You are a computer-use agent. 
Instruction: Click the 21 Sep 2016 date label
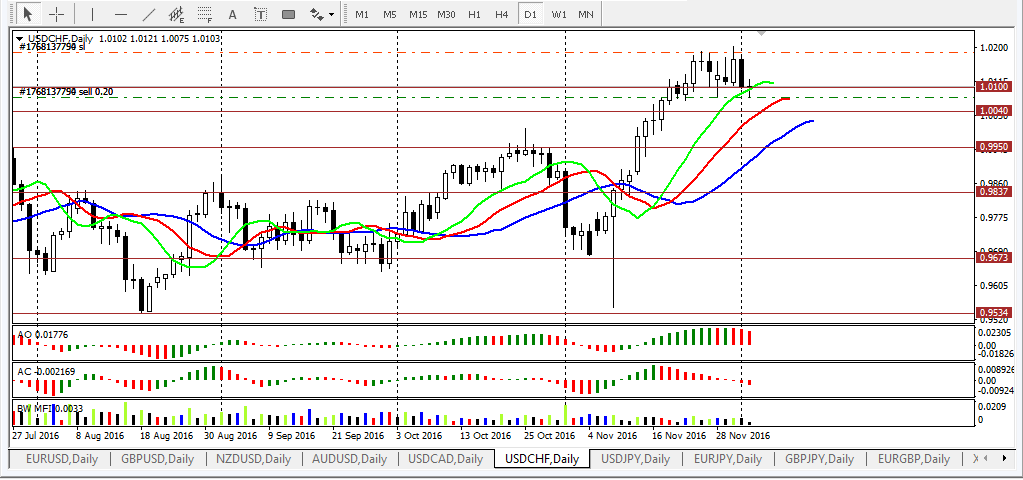[356, 435]
